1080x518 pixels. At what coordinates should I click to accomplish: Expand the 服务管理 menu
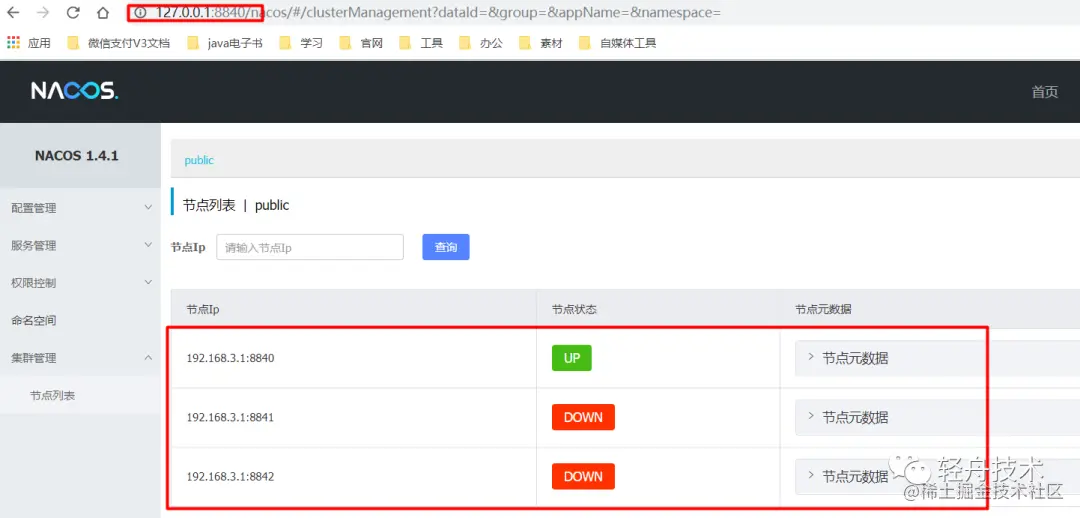pos(81,245)
